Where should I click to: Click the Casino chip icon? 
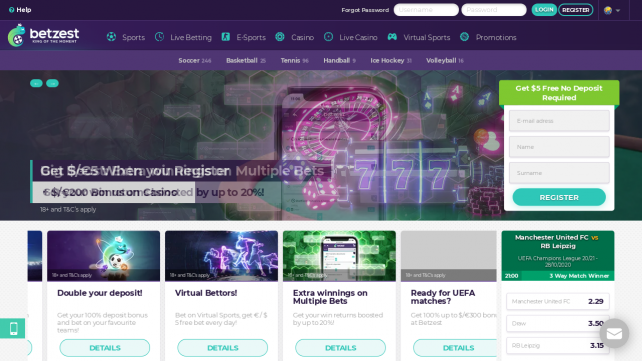(280, 37)
